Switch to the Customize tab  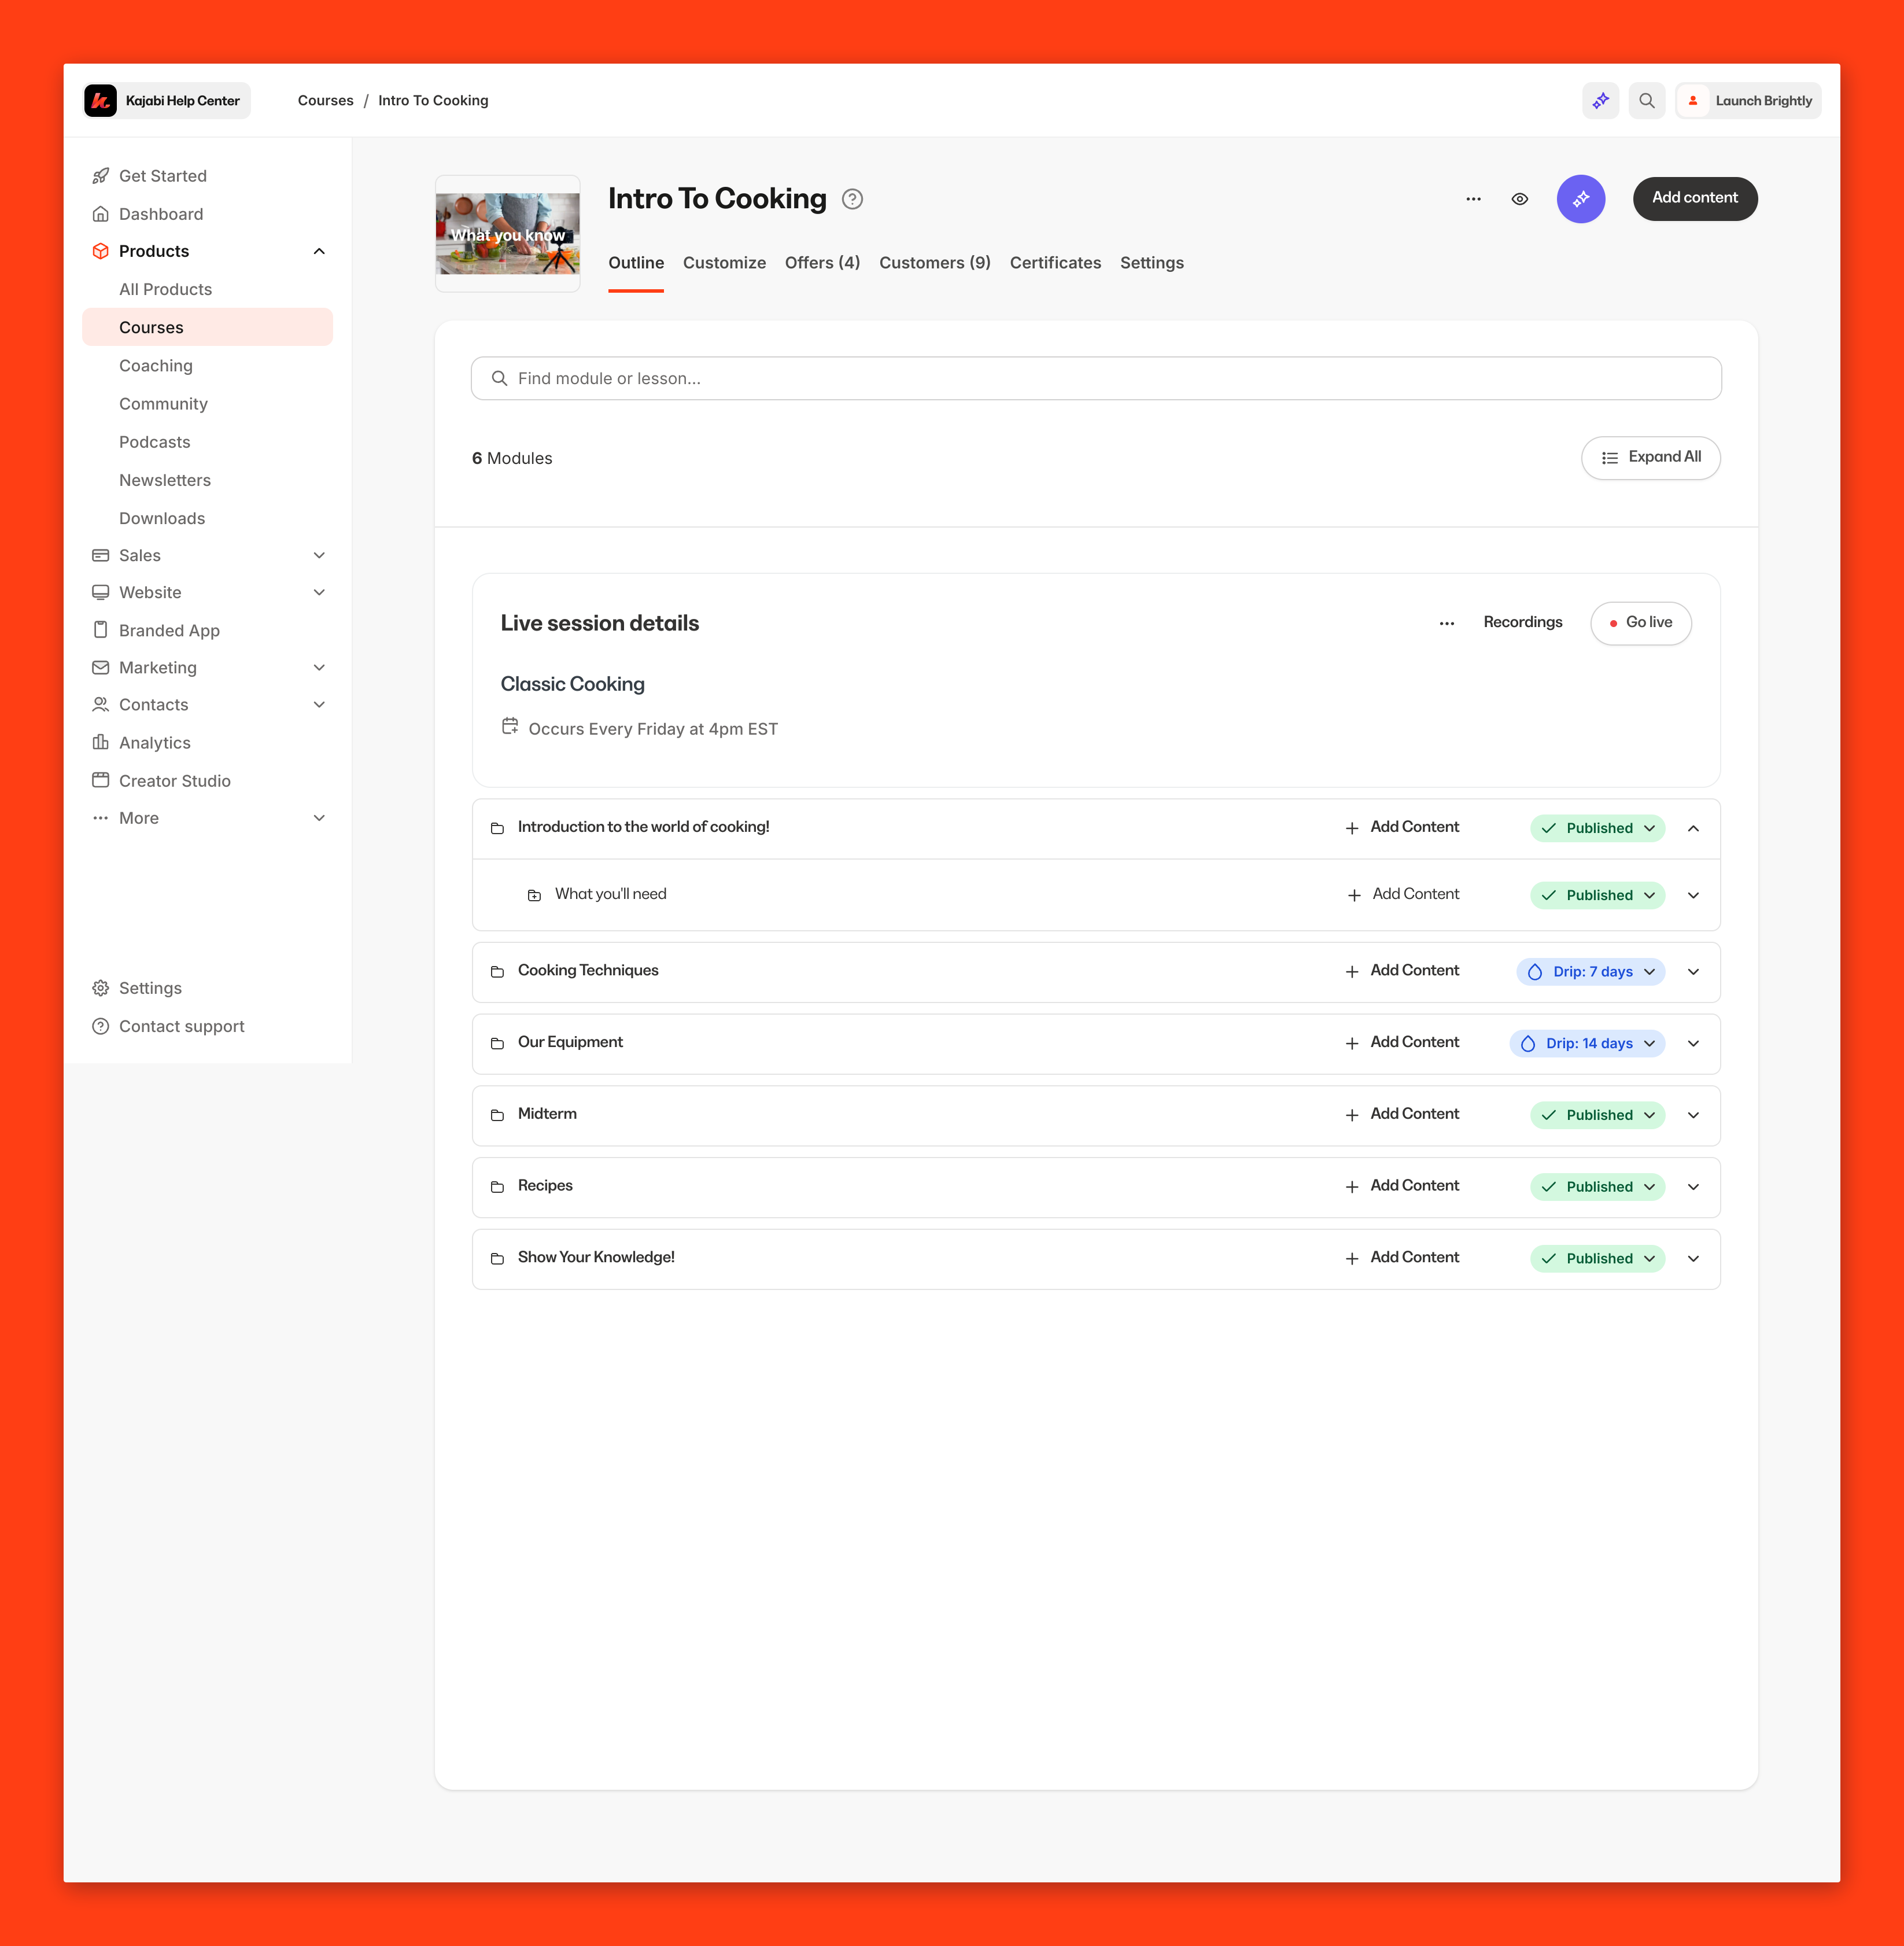pyautogui.click(x=724, y=263)
